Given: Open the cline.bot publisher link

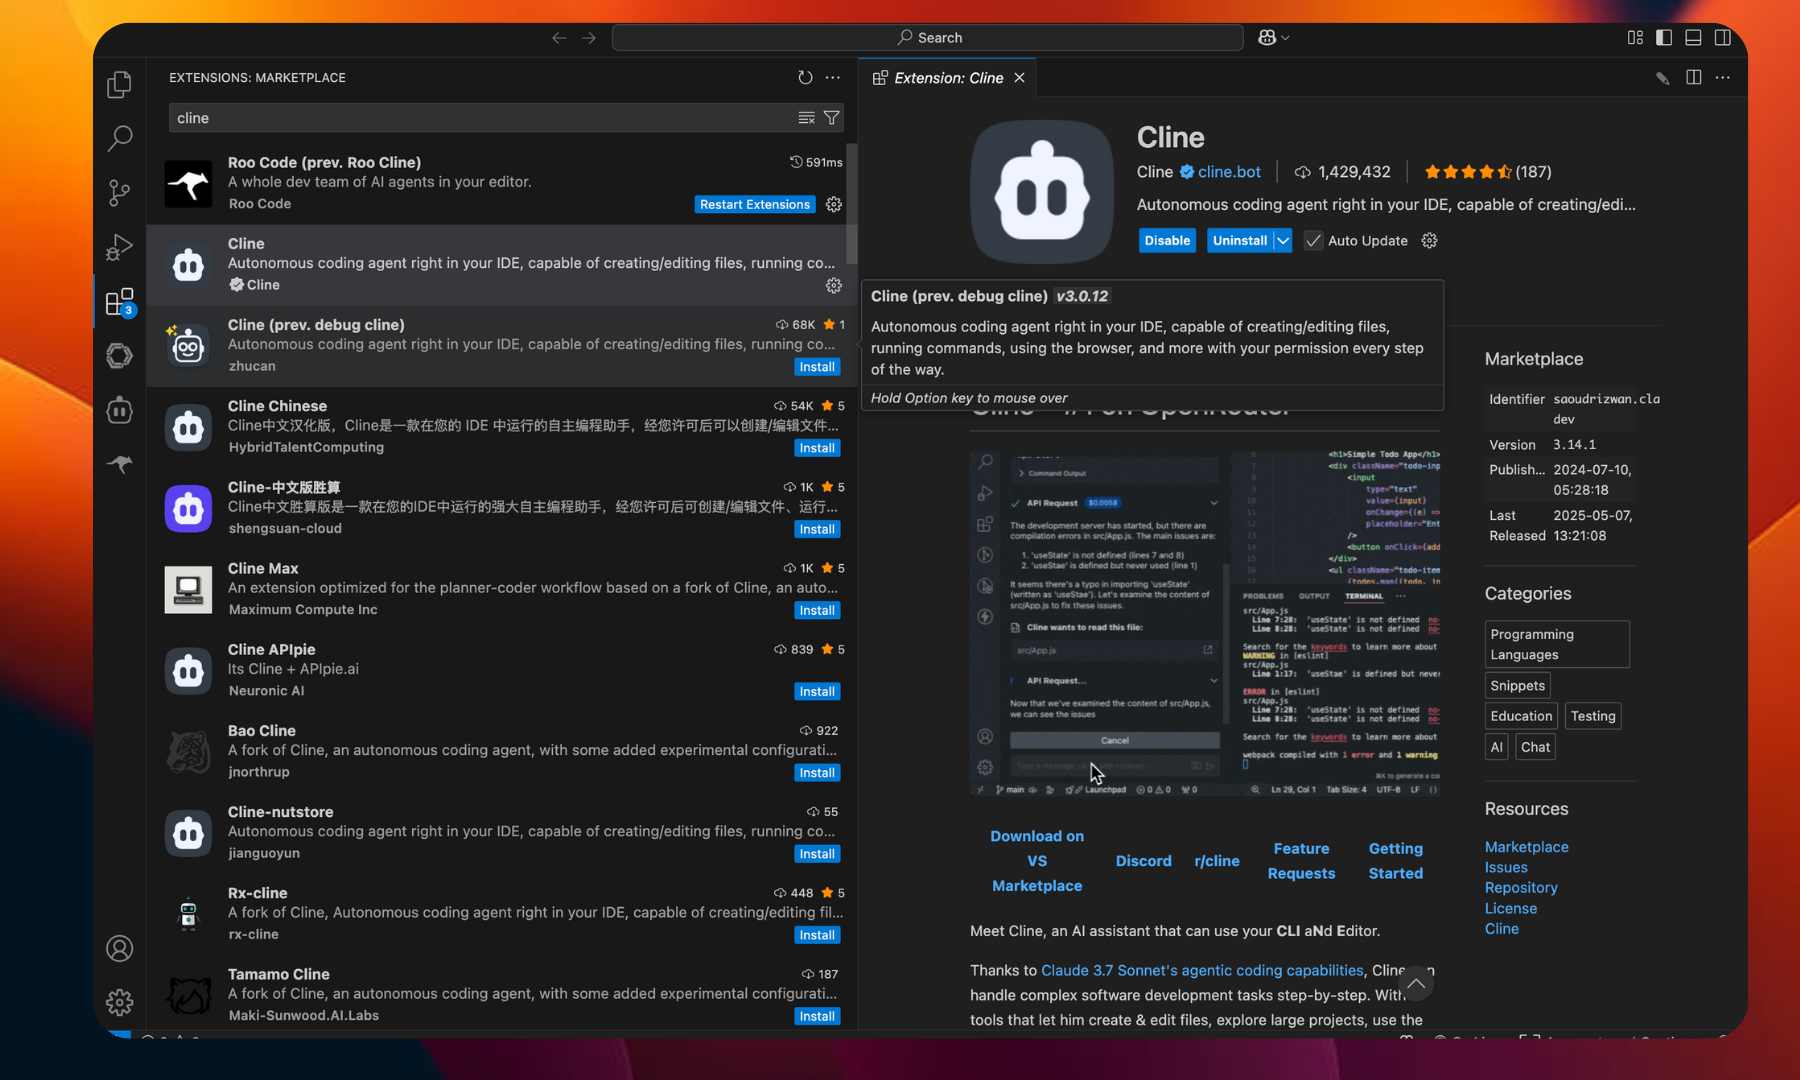Looking at the screenshot, I should coord(1229,172).
